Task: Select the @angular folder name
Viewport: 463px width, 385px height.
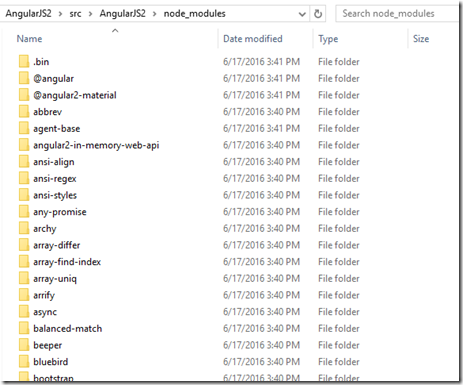Action: point(53,79)
